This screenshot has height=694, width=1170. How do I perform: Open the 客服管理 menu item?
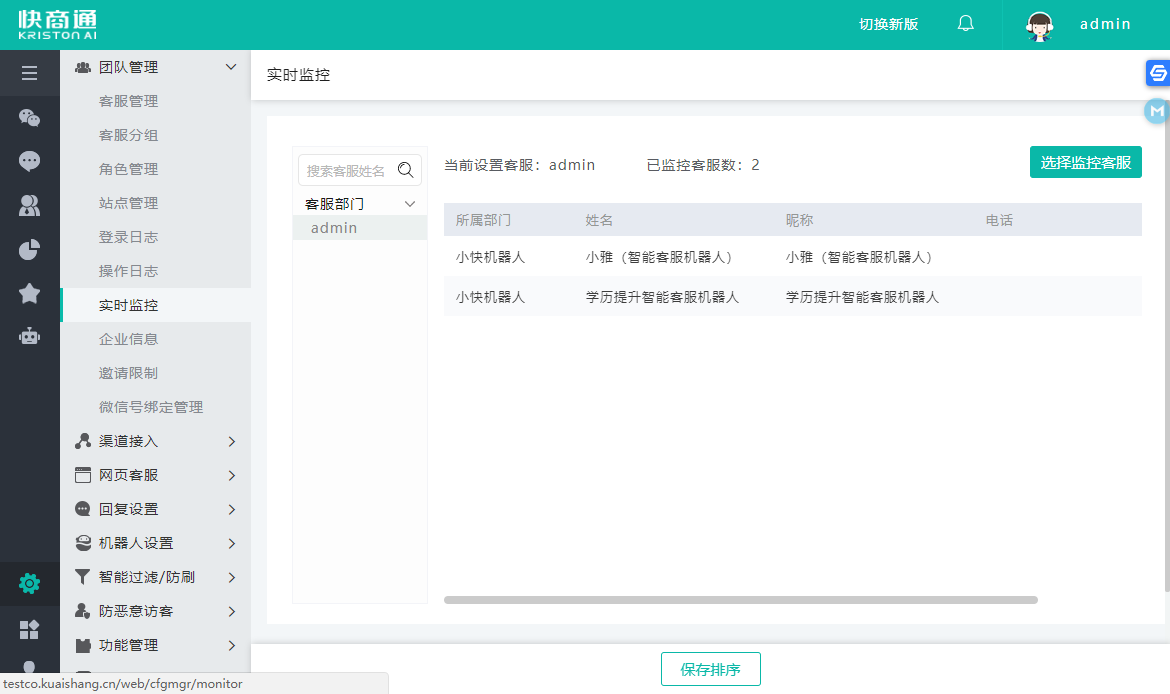pyautogui.click(x=128, y=101)
